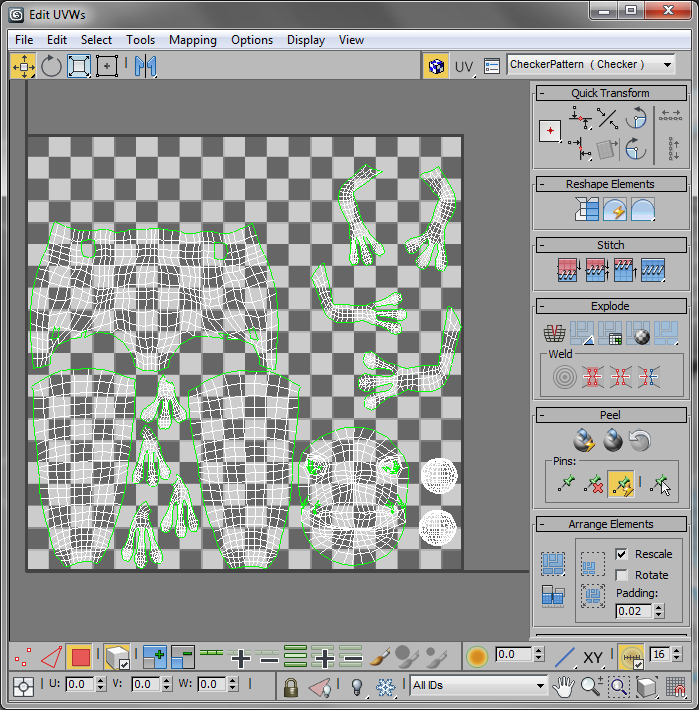
Task: Click the Padding value field 0.02
Action: [634, 611]
